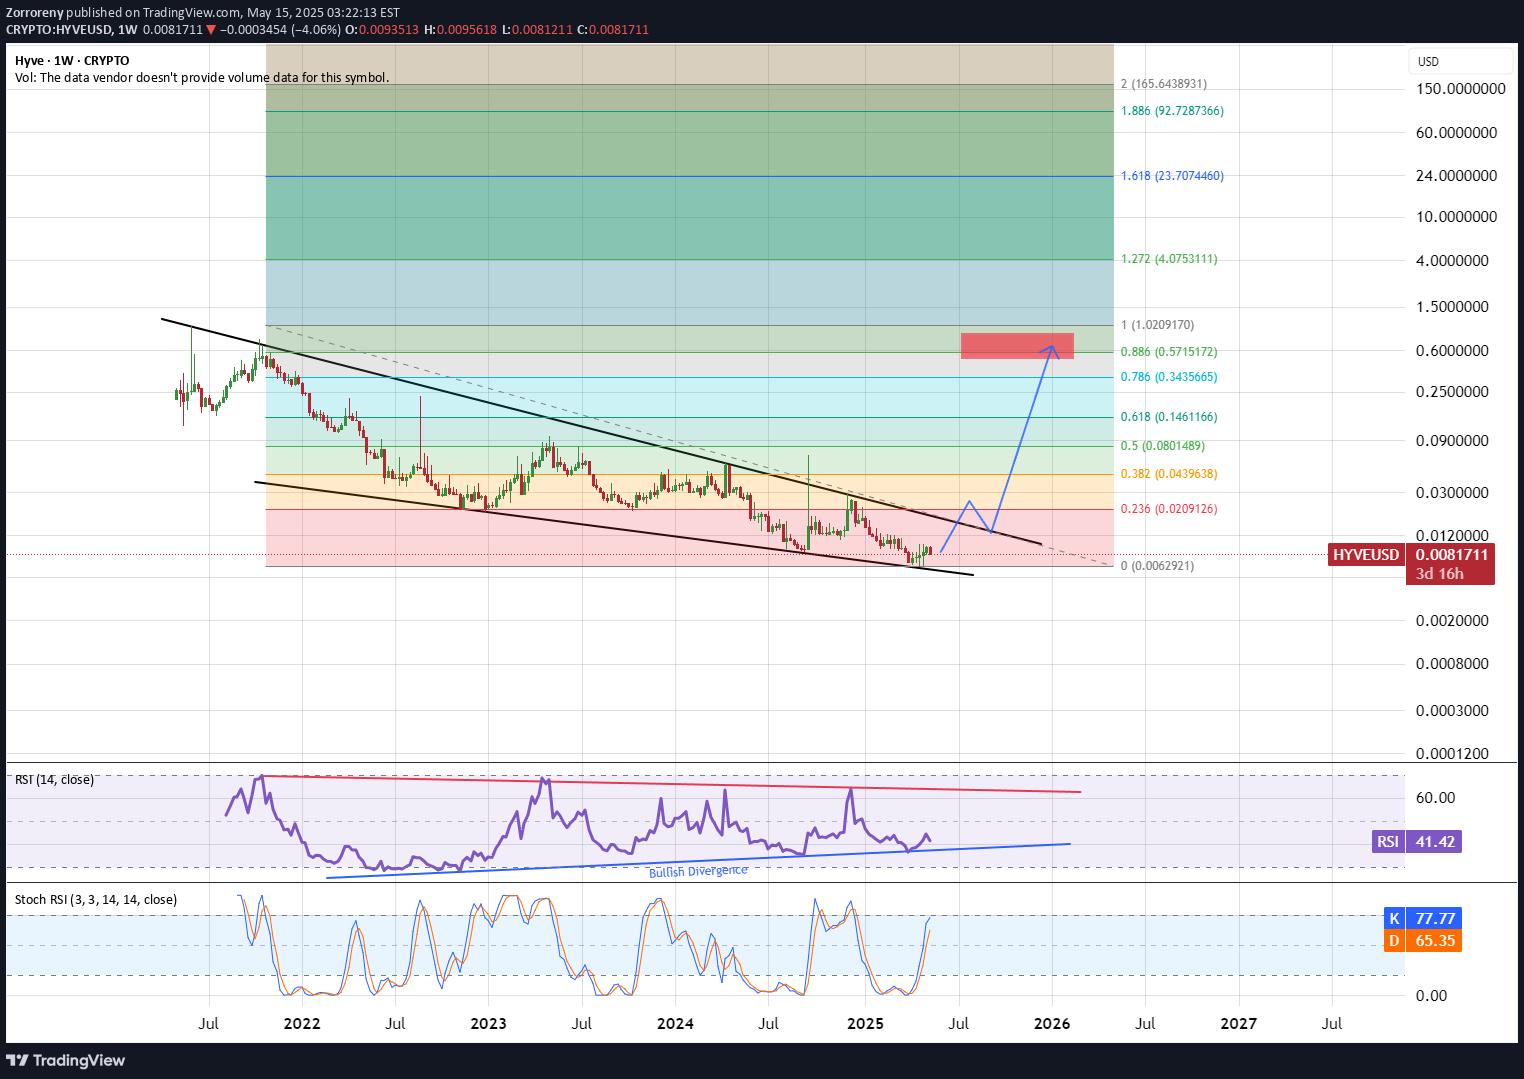The image size is (1524, 1079).
Task: Click the 0.382 Fibonacci level label
Action: (x=1168, y=474)
